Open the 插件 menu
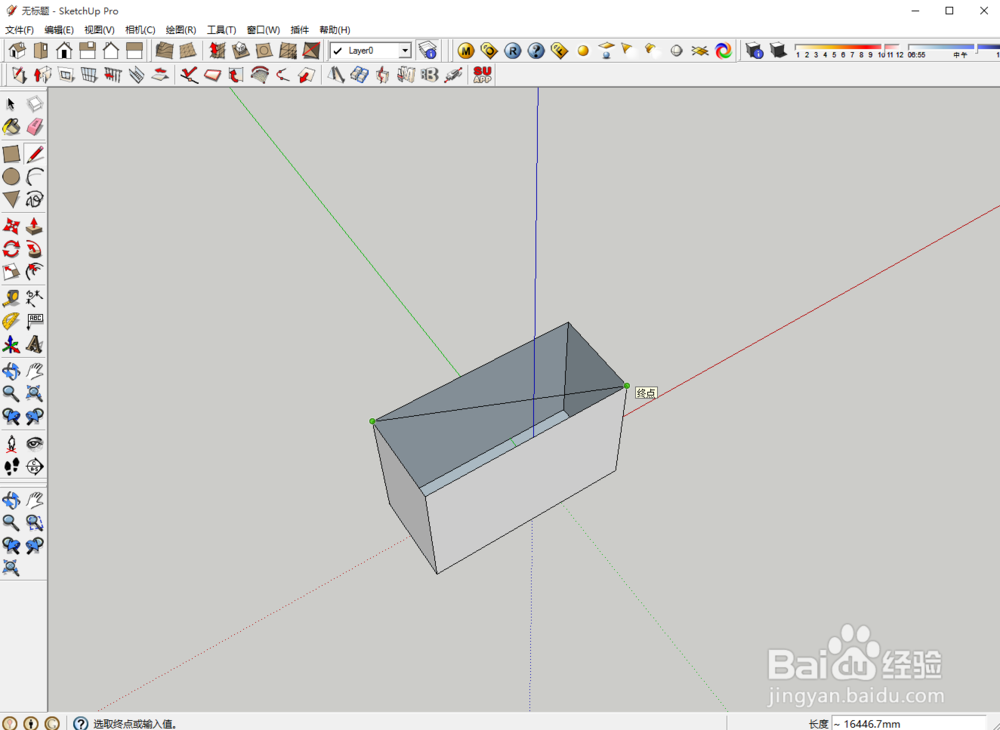Viewport: 1000px width, 730px height. tap(300, 30)
